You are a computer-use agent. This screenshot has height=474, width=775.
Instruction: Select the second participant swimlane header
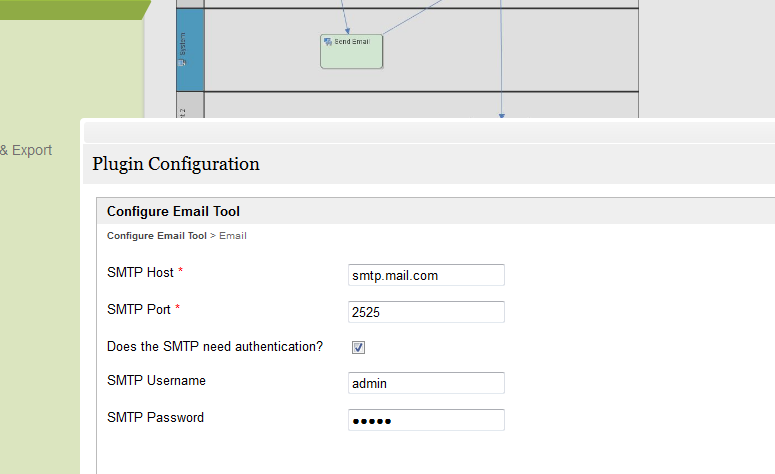(x=189, y=106)
